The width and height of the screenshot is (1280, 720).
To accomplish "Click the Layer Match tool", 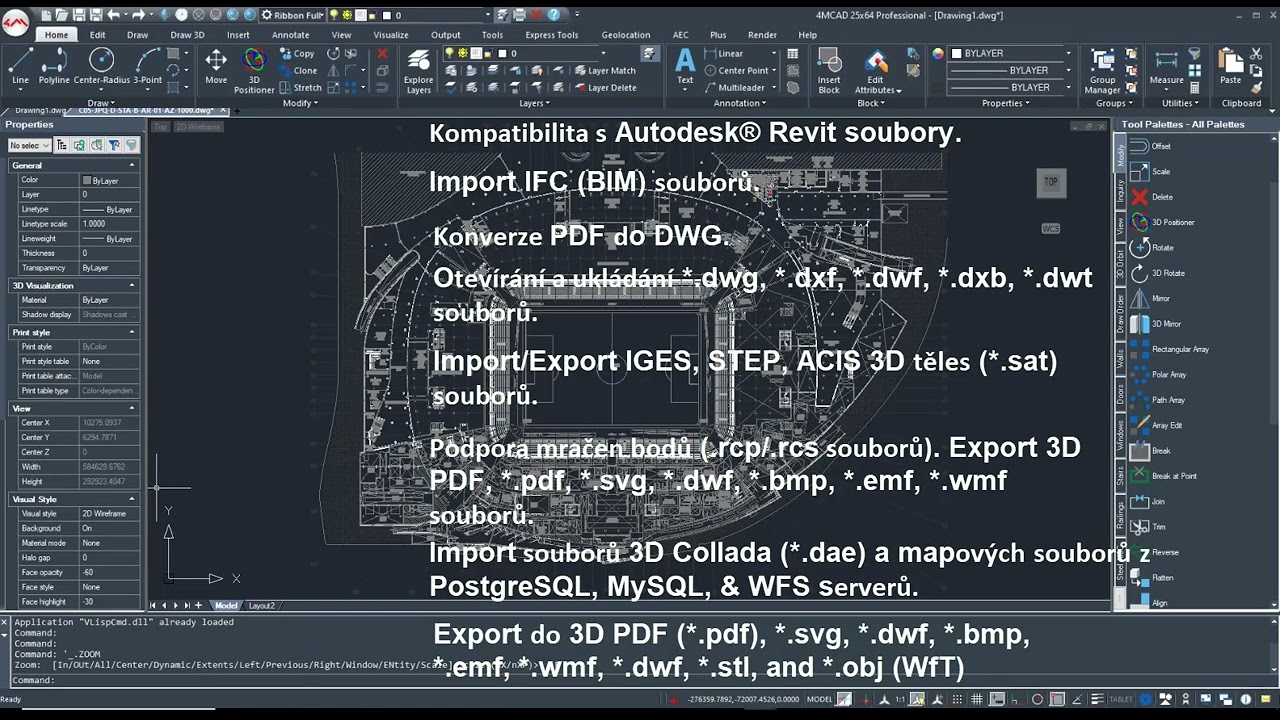I will click(605, 71).
